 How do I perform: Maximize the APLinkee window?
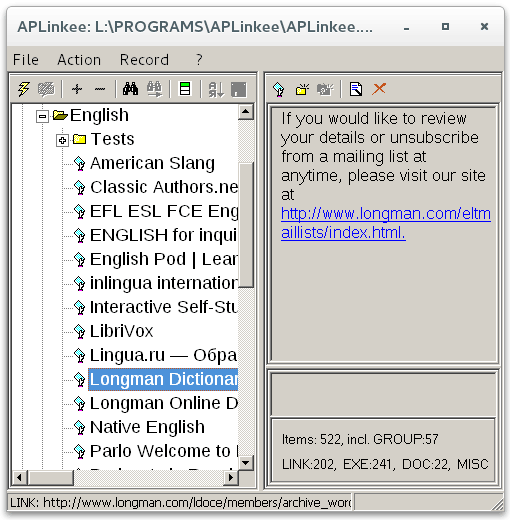445,27
